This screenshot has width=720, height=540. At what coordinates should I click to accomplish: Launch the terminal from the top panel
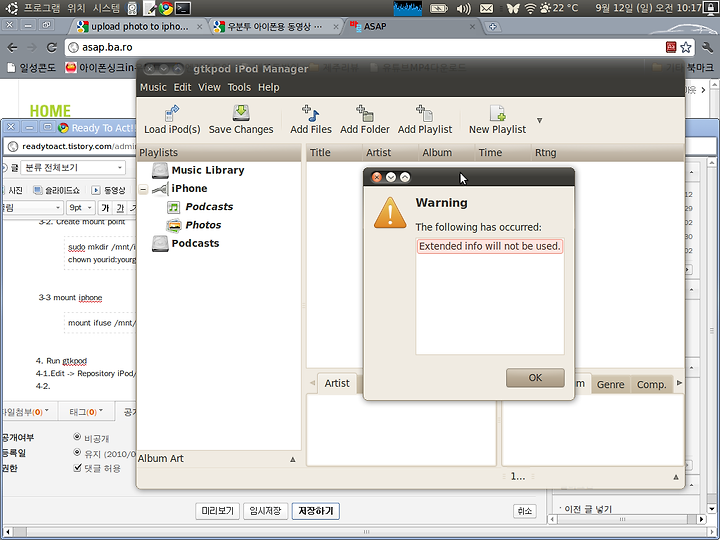[x=183, y=8]
